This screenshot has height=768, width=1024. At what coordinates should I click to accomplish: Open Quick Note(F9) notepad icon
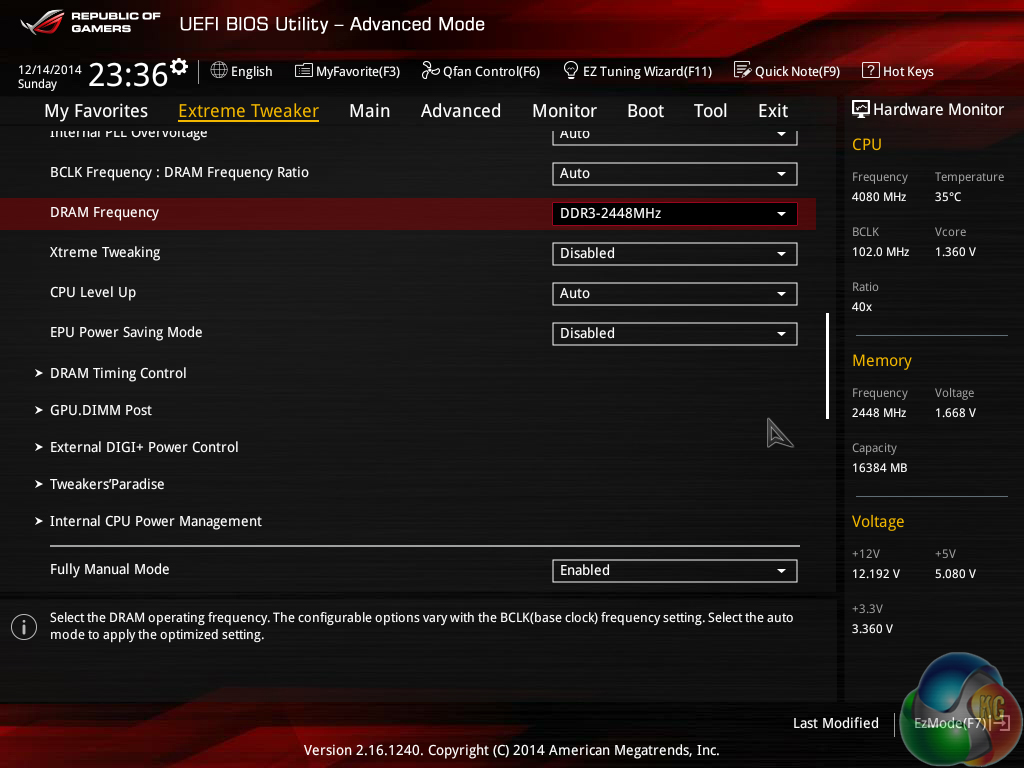pyautogui.click(x=743, y=70)
